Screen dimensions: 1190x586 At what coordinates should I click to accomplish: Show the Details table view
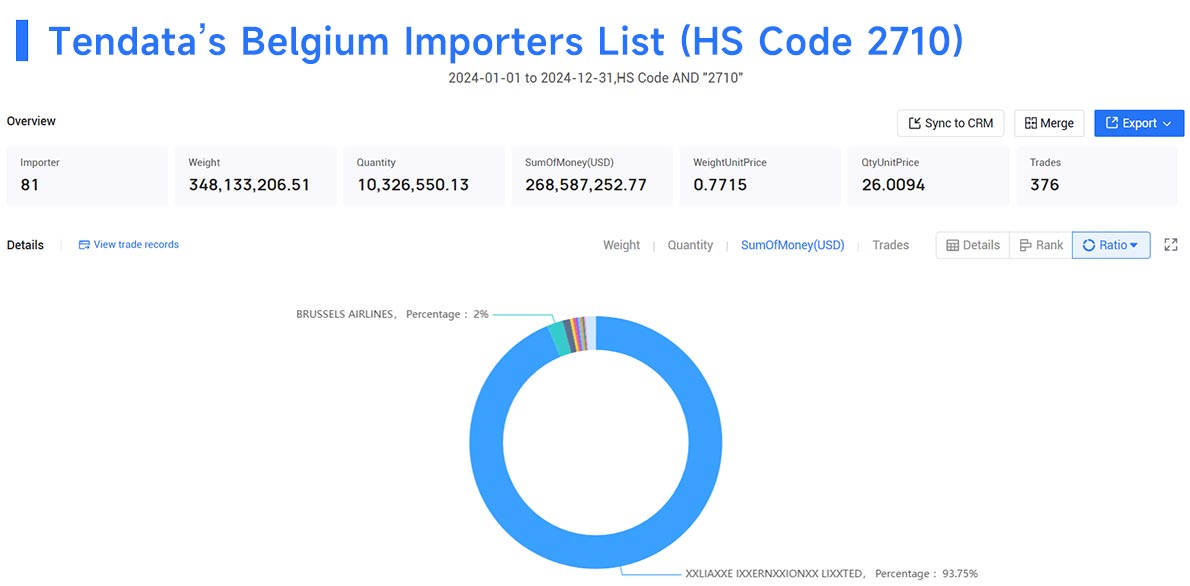tap(973, 245)
